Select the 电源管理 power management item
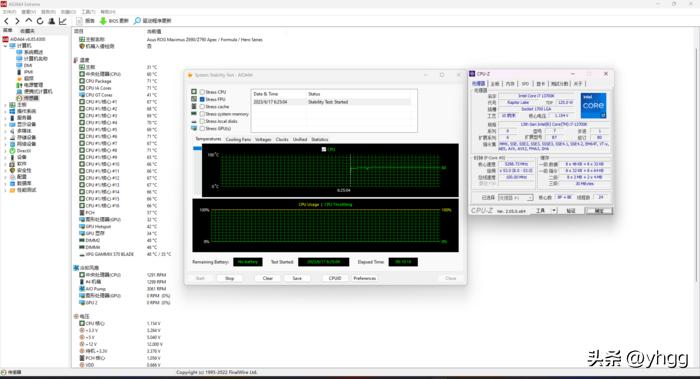700x379 pixels. (29, 85)
